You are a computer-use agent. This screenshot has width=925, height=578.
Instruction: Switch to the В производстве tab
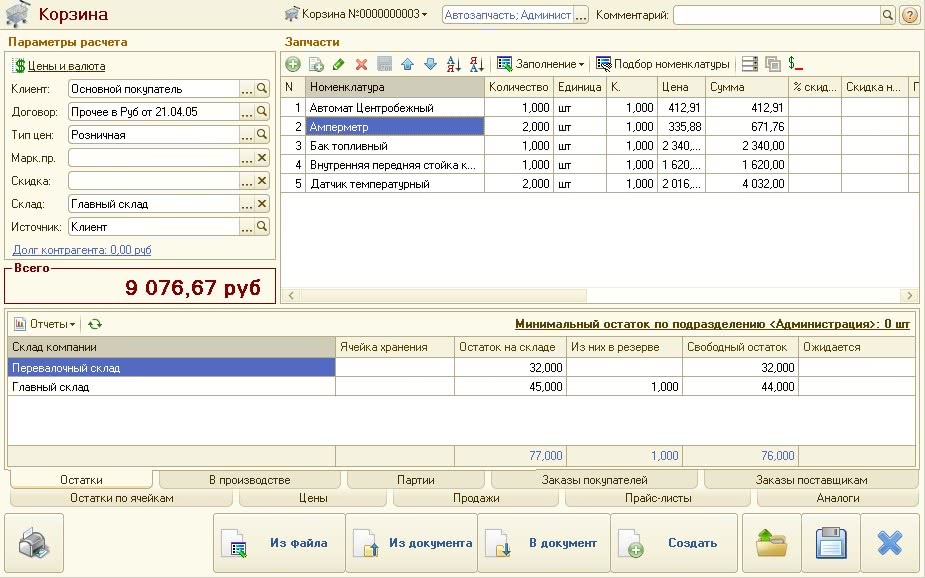pyautogui.click(x=250, y=480)
